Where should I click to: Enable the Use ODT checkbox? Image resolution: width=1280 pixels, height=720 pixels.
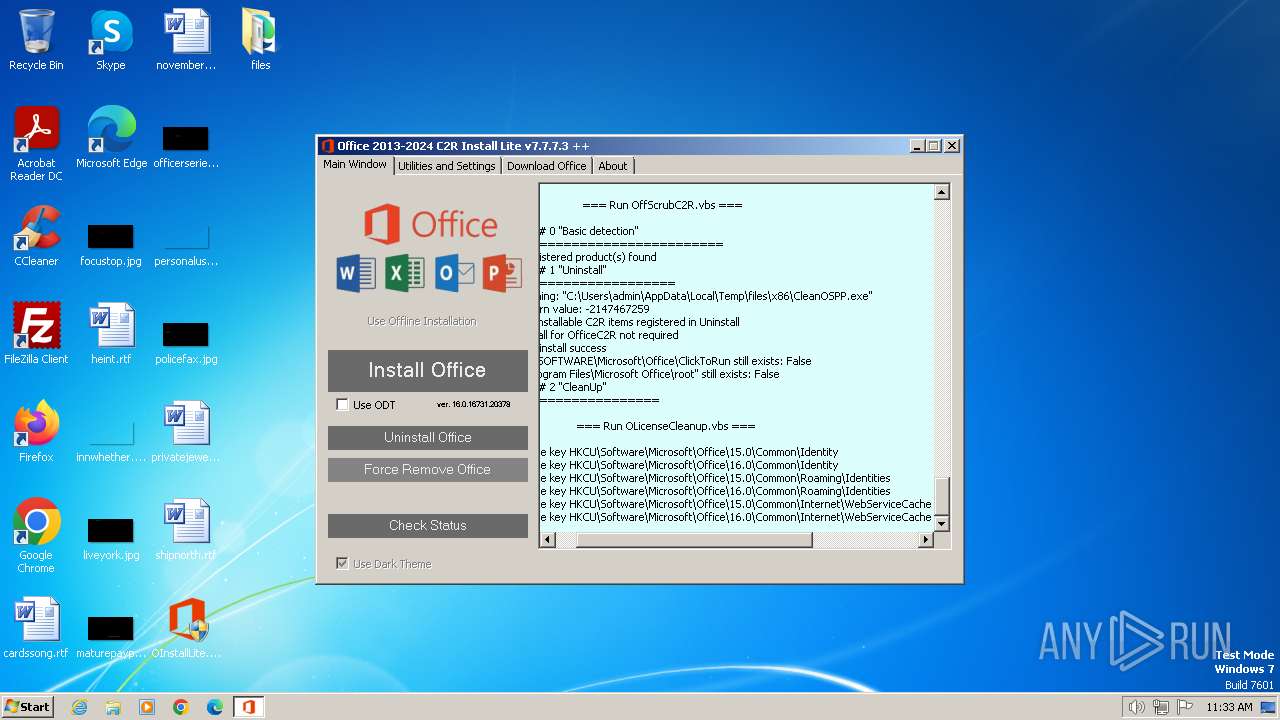(x=342, y=405)
